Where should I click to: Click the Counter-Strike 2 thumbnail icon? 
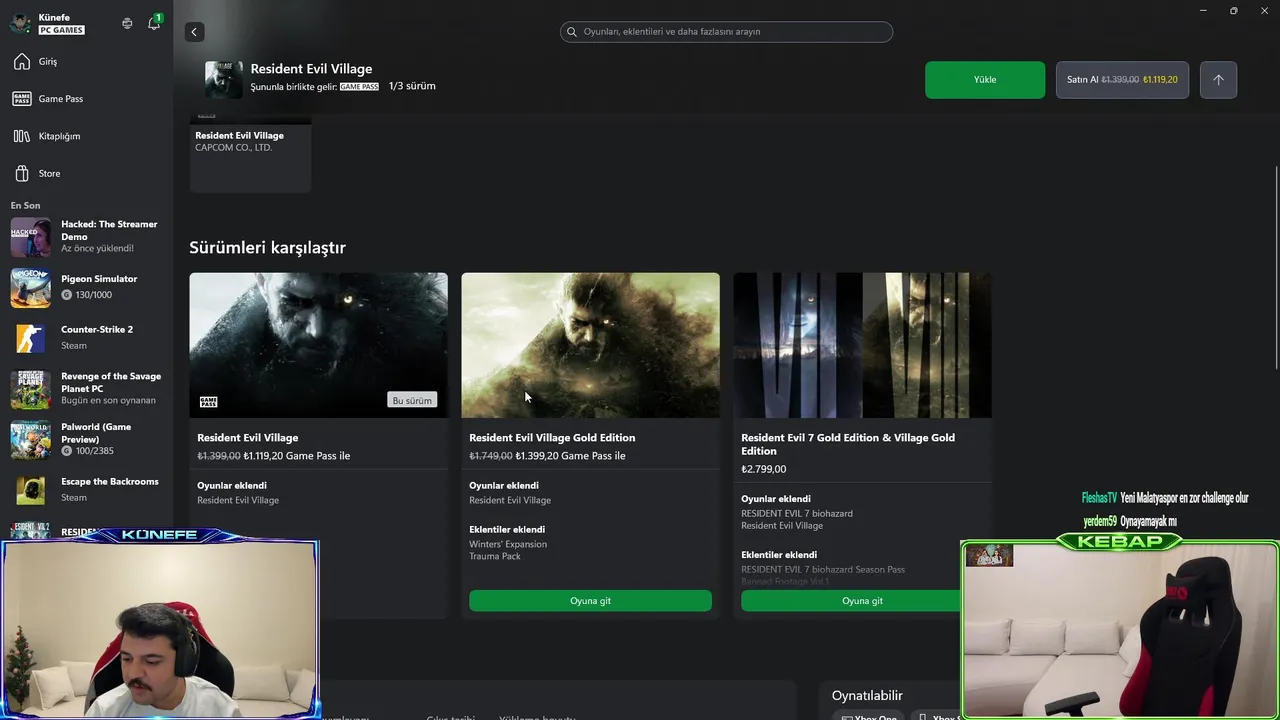(x=30, y=338)
